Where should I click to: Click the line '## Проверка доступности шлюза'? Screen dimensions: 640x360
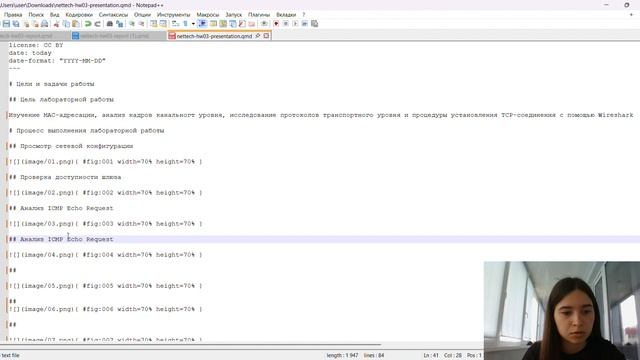(x=65, y=177)
